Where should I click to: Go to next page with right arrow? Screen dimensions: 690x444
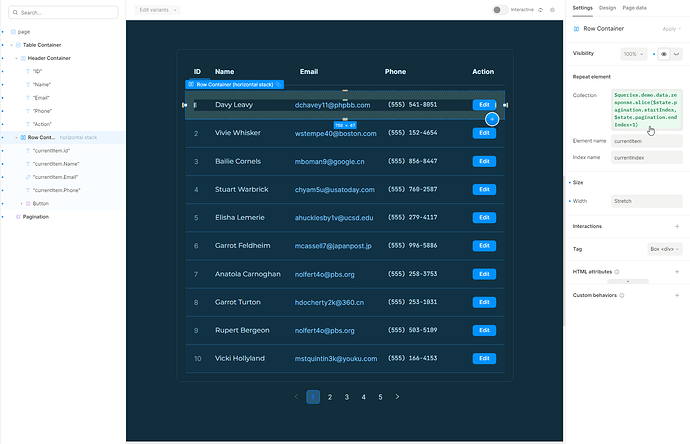click(398, 397)
